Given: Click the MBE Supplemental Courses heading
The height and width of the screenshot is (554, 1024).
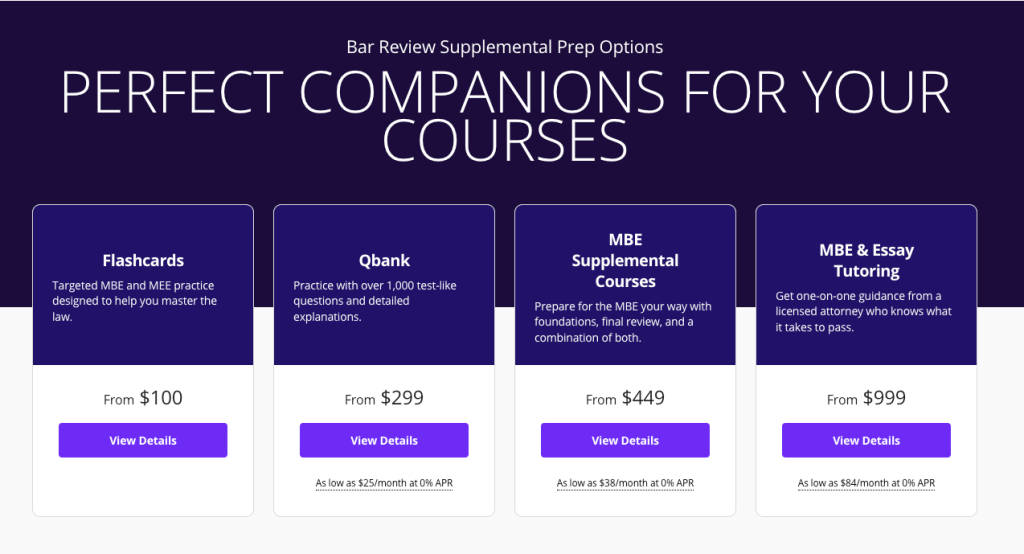Looking at the screenshot, I should click(x=625, y=261).
